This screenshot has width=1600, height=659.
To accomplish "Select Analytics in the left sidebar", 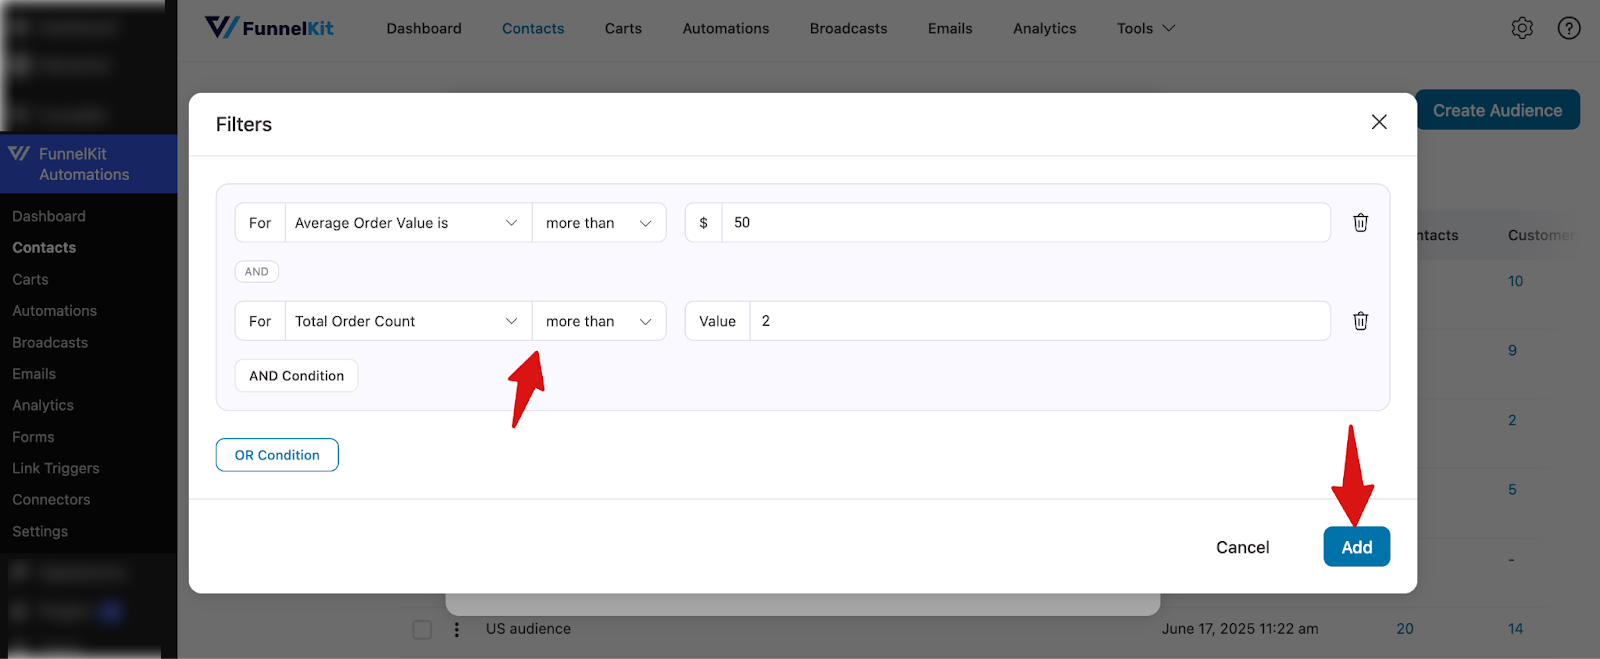I will click(43, 406).
